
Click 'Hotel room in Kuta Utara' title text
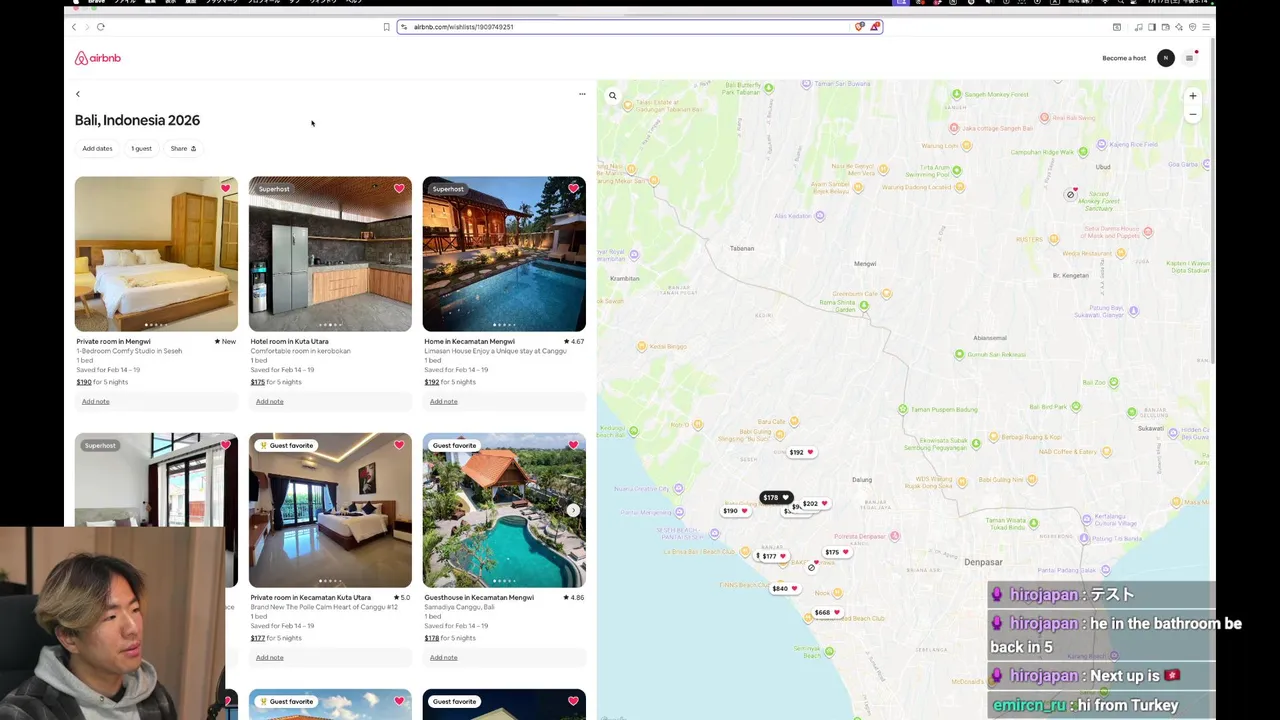click(x=290, y=341)
